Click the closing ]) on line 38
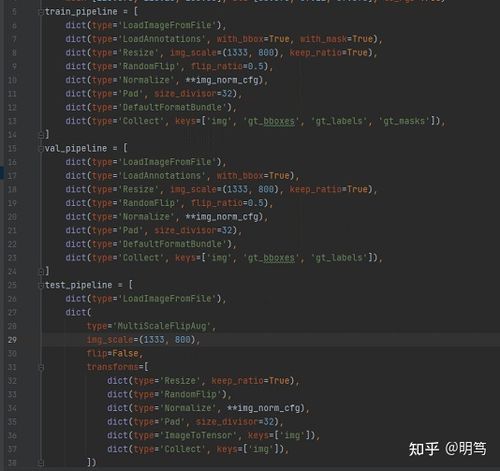 [92, 463]
